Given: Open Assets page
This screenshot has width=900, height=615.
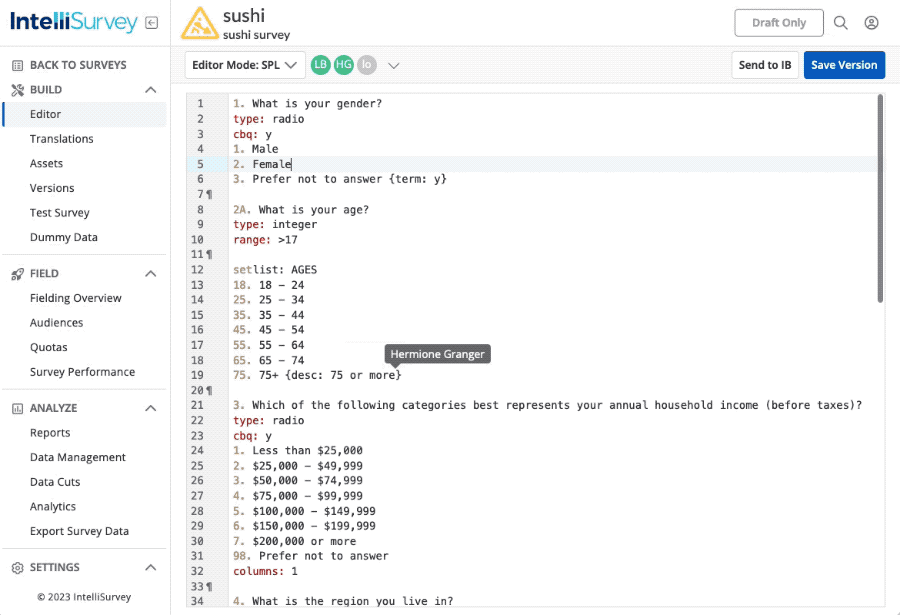Looking at the screenshot, I should (46, 164).
